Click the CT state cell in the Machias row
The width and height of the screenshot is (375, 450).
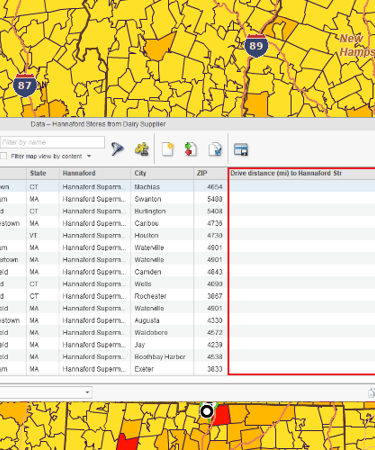click(43, 187)
